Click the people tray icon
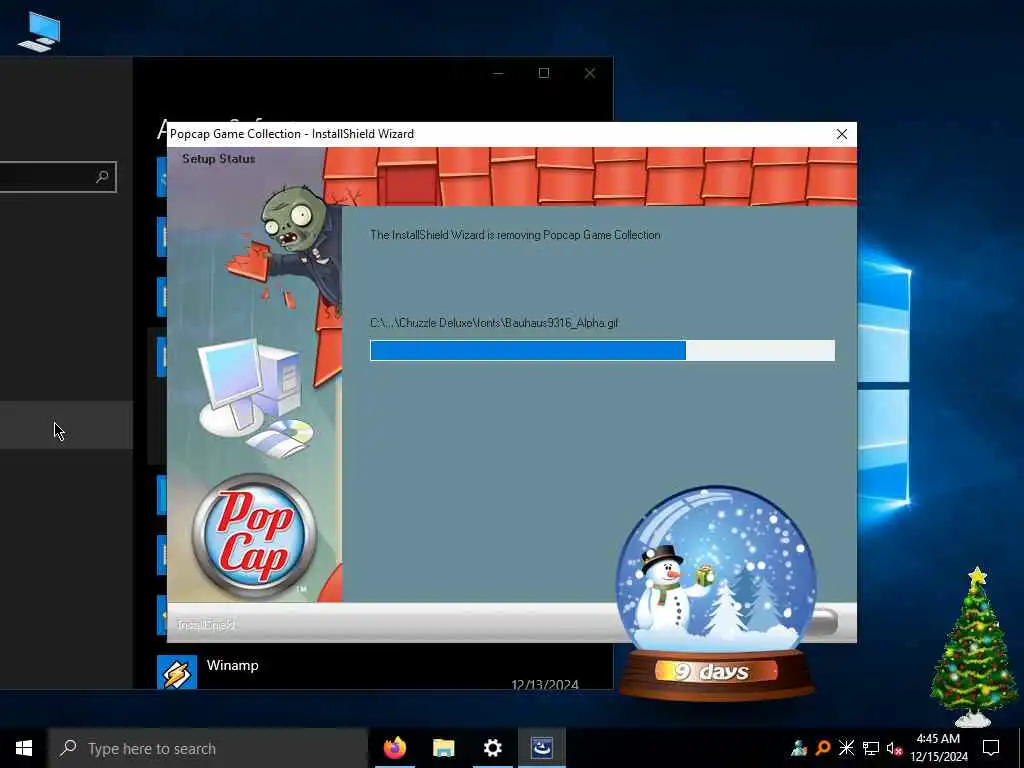The image size is (1024, 768). [x=799, y=748]
